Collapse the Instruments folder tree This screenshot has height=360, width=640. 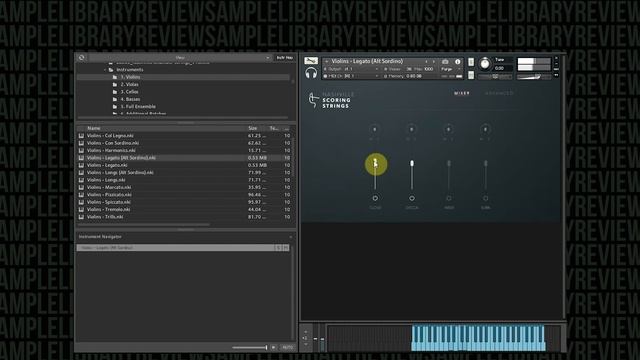(105, 70)
